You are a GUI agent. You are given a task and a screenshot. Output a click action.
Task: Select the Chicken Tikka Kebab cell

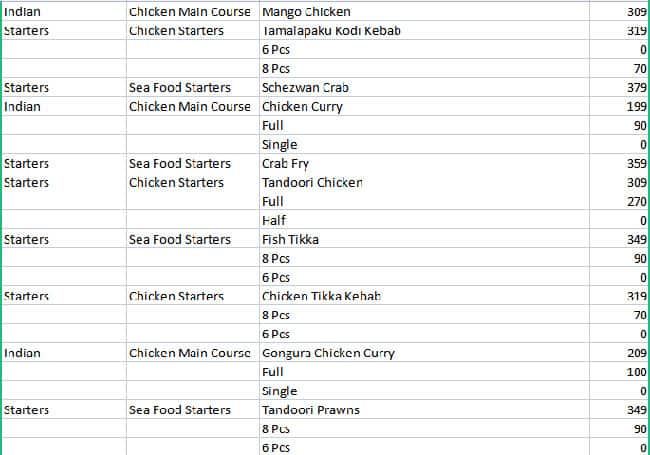tap(321, 297)
